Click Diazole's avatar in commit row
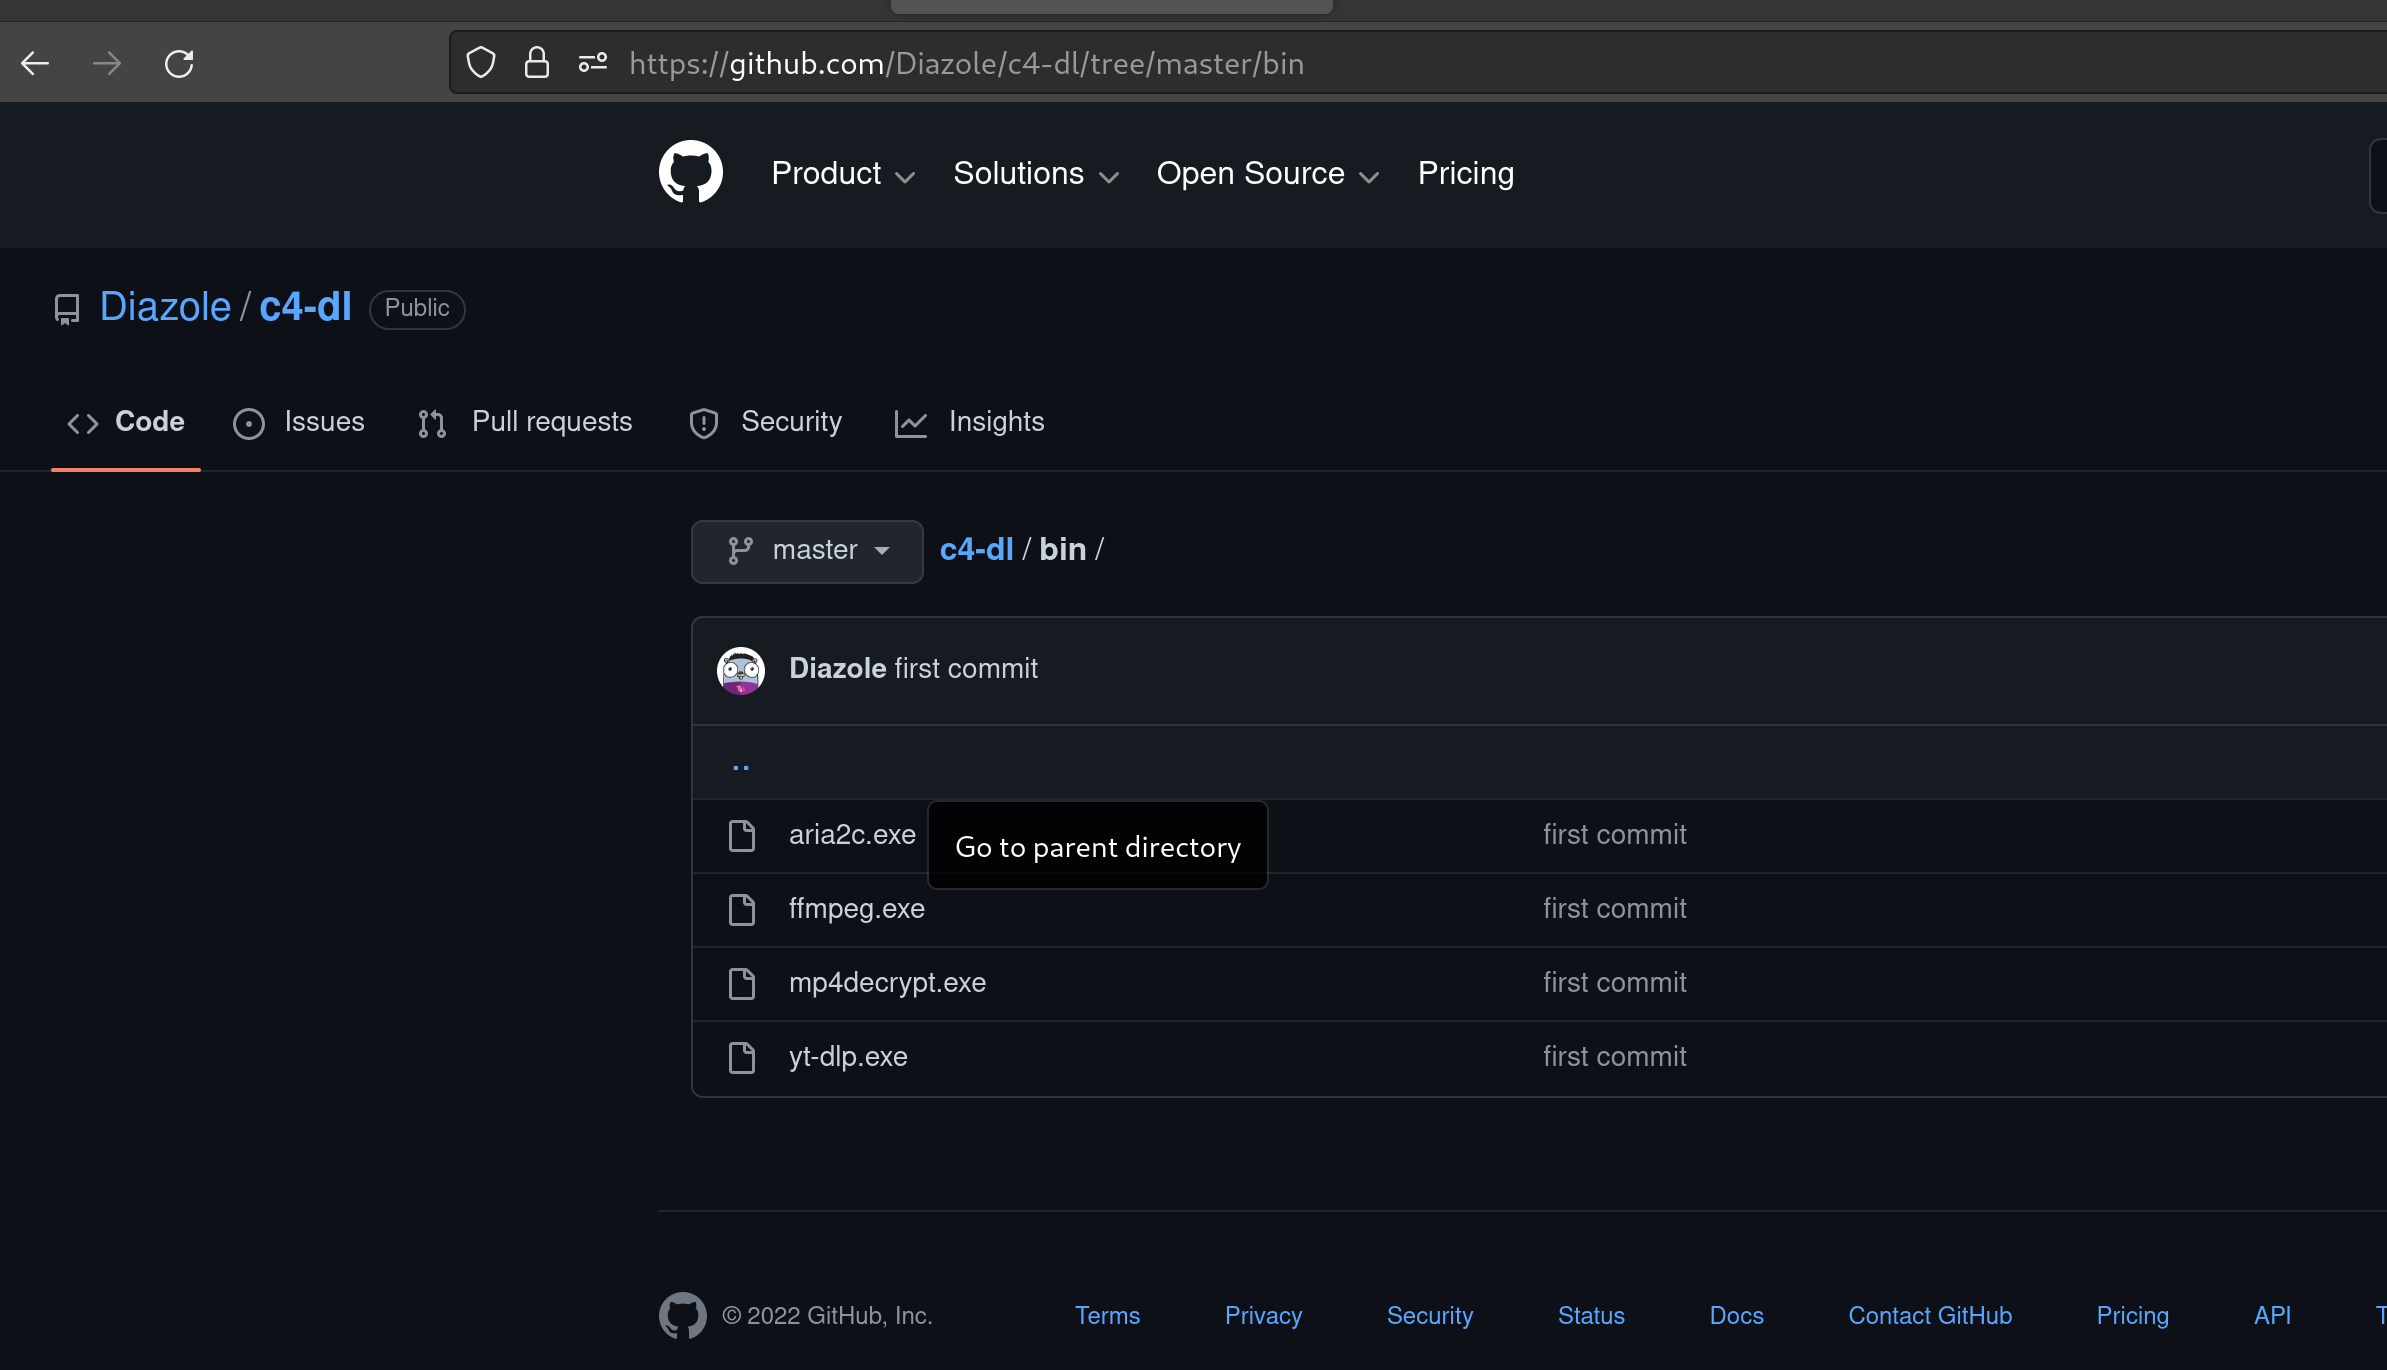This screenshot has height=1370, width=2387. click(741, 669)
